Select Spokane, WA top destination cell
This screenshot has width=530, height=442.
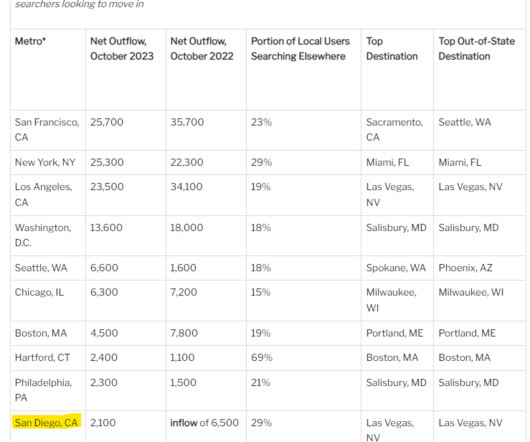[x=396, y=268]
